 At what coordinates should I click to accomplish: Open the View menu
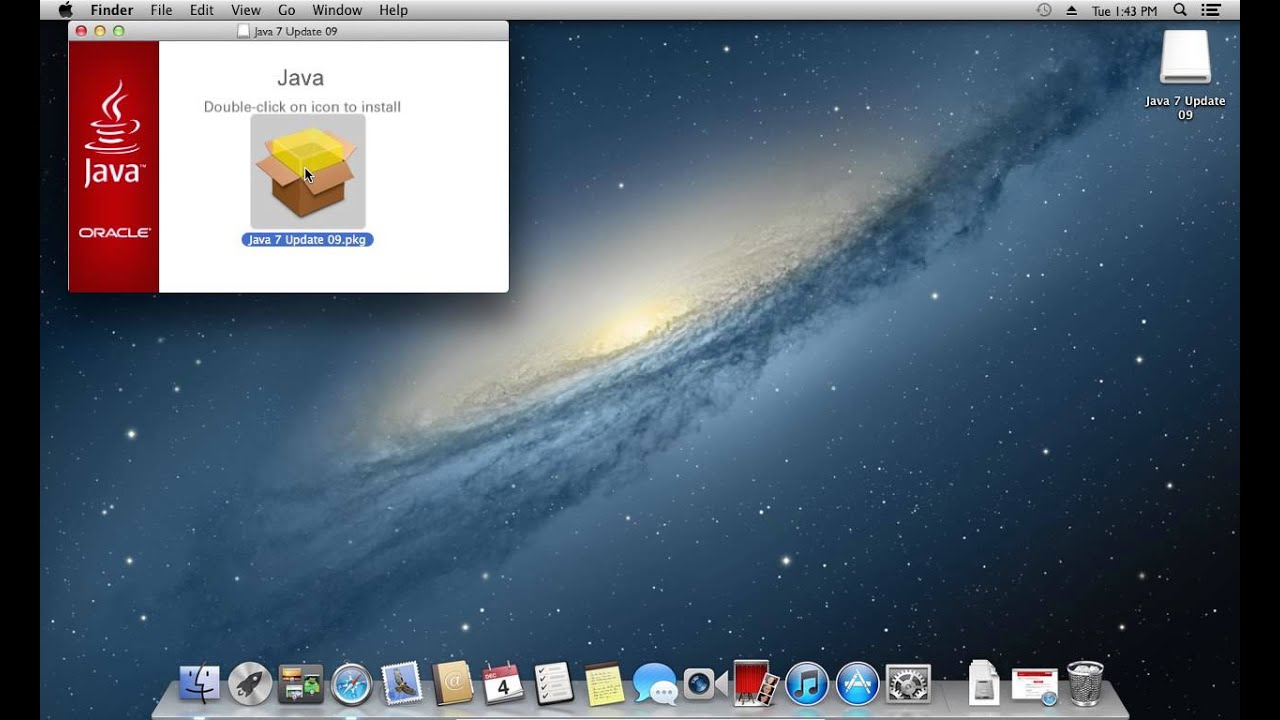pos(246,10)
